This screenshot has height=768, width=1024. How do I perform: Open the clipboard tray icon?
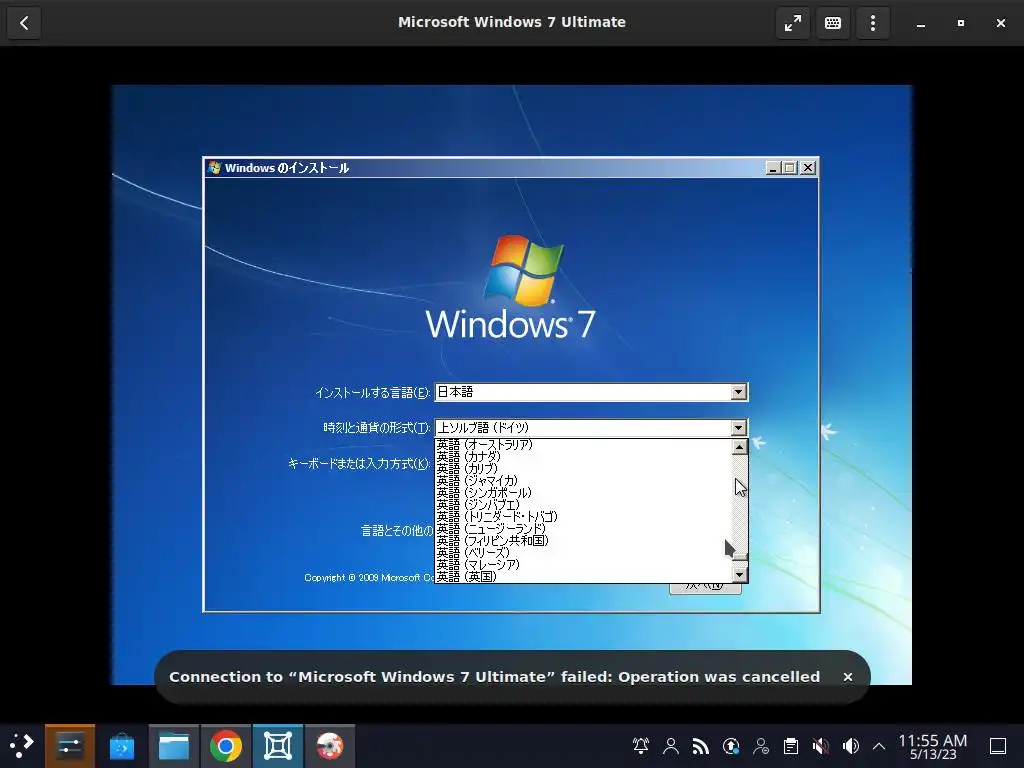coord(791,746)
